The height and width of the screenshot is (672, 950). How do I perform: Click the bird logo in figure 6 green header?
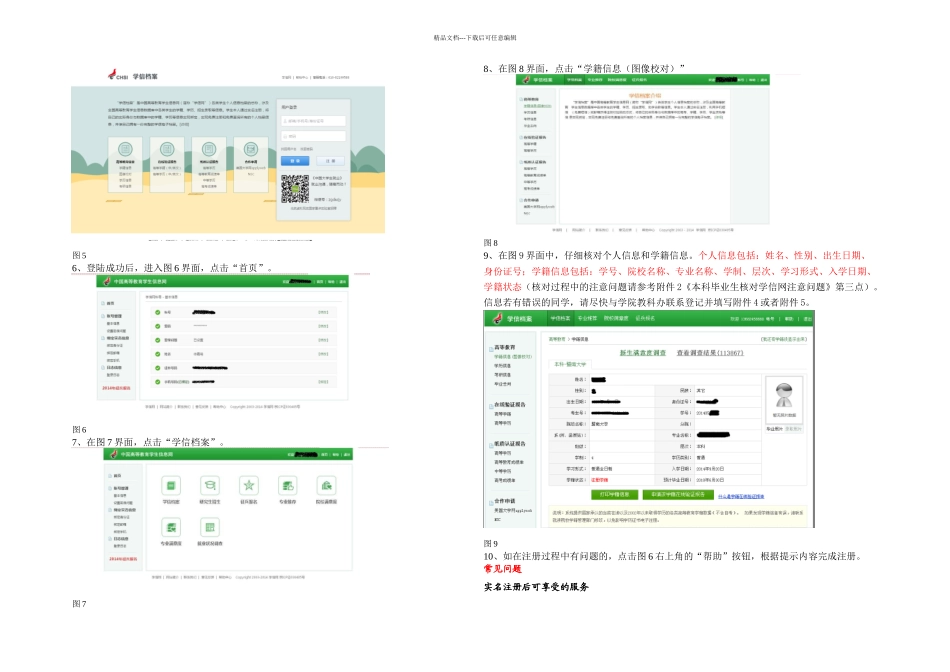coord(107,281)
